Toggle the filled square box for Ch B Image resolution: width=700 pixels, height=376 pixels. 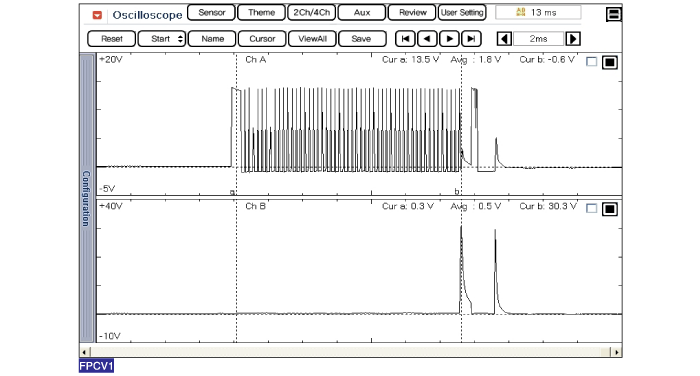[609, 209]
